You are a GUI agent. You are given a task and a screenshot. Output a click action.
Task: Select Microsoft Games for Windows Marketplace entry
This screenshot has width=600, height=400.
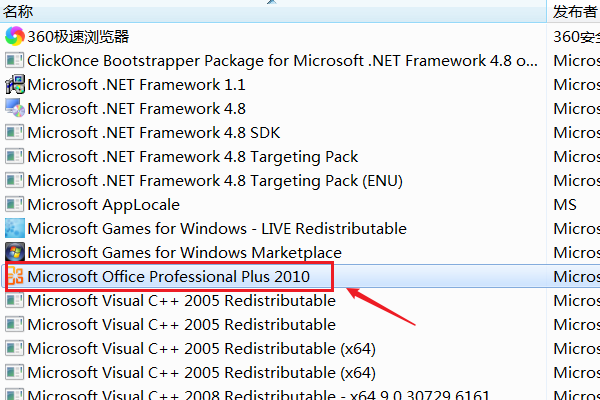(184, 253)
